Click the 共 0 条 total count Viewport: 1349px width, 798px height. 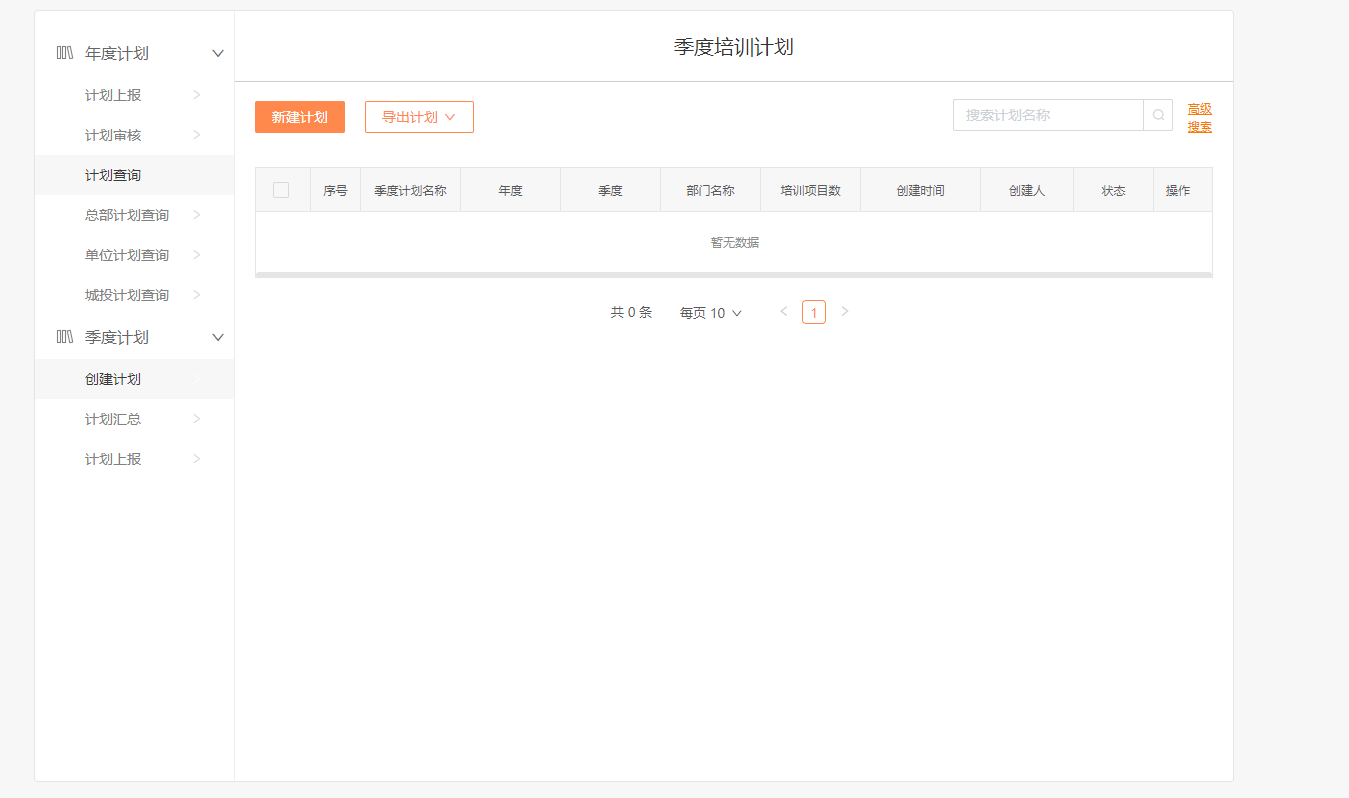pos(631,313)
